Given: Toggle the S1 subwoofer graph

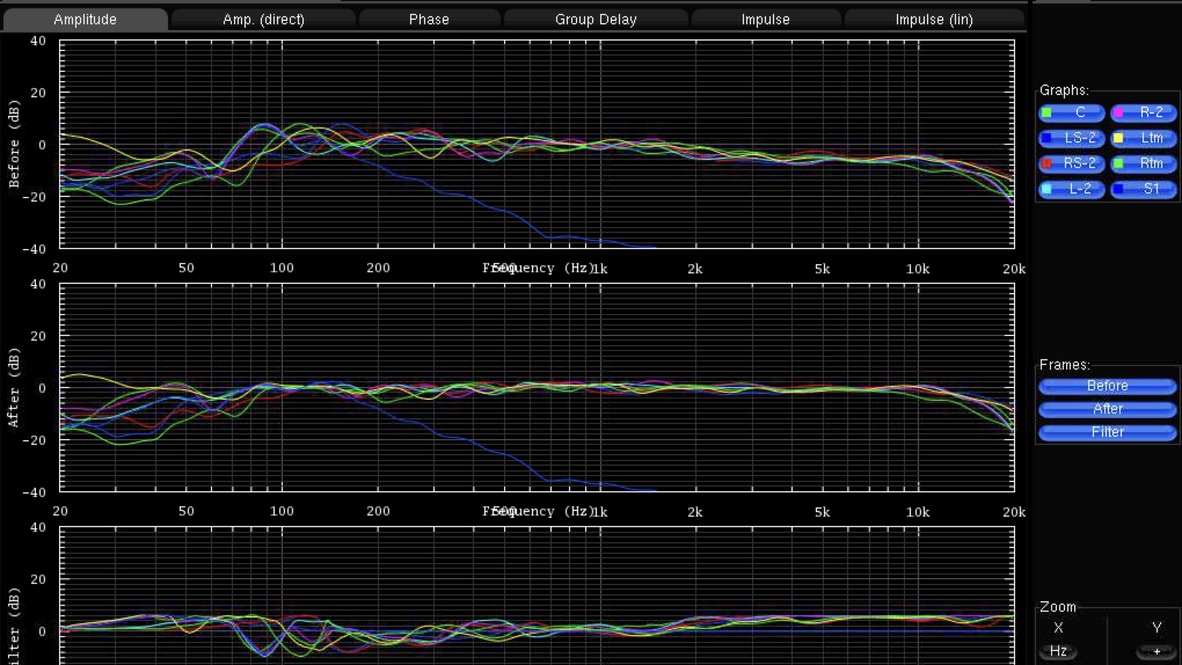Looking at the screenshot, I should coord(1143,188).
